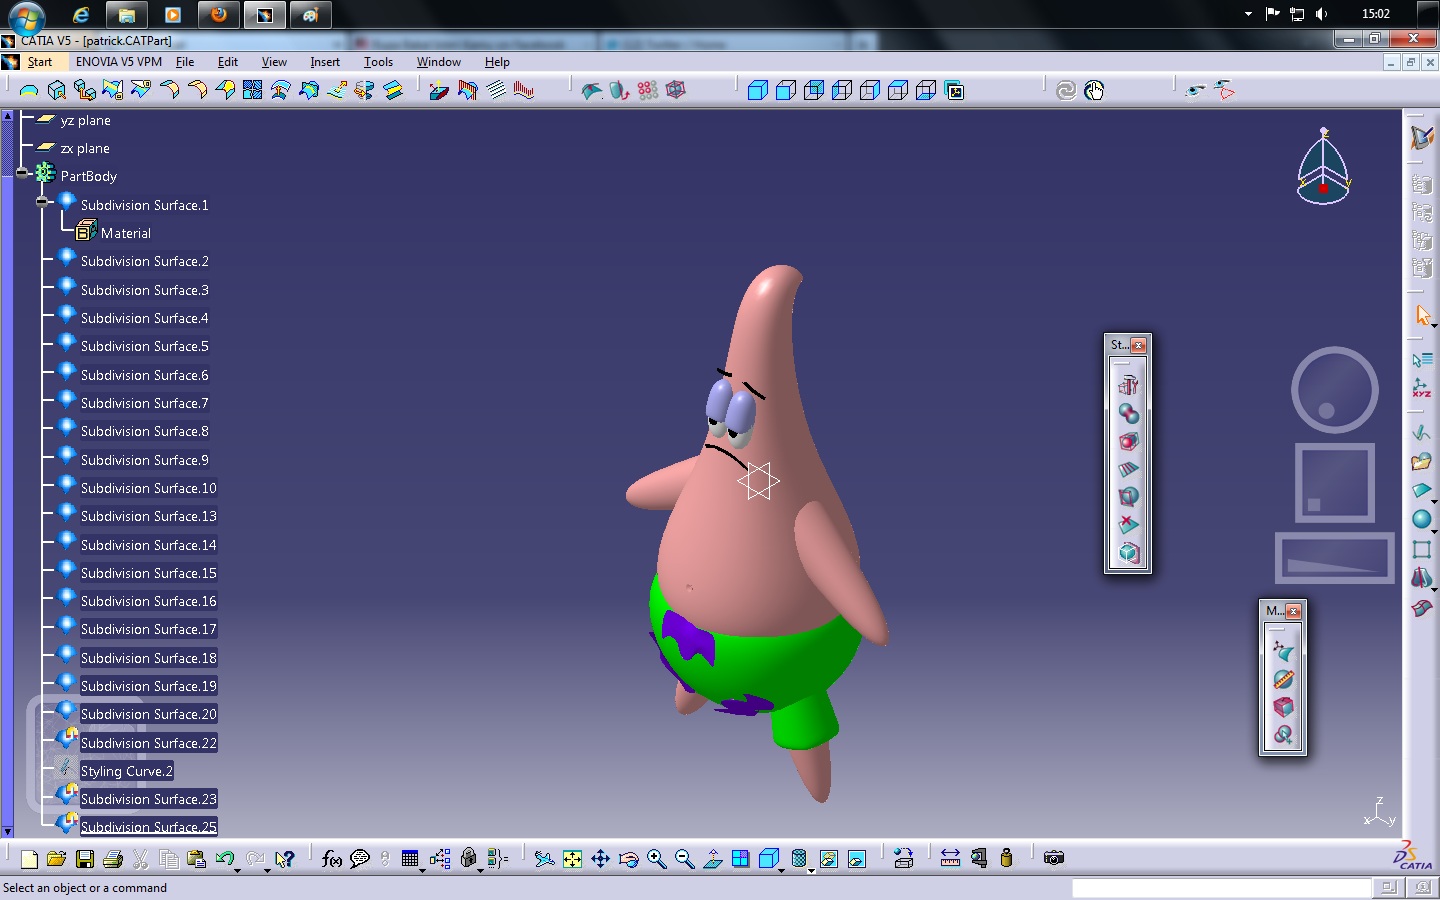Collapse the PartBody tree node
The width and height of the screenshot is (1440, 900).
(x=22, y=173)
